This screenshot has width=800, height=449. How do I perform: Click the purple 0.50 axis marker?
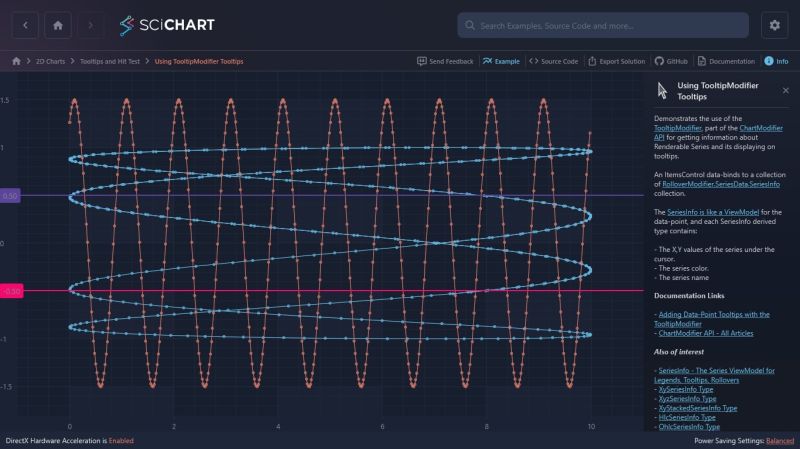pos(10,195)
